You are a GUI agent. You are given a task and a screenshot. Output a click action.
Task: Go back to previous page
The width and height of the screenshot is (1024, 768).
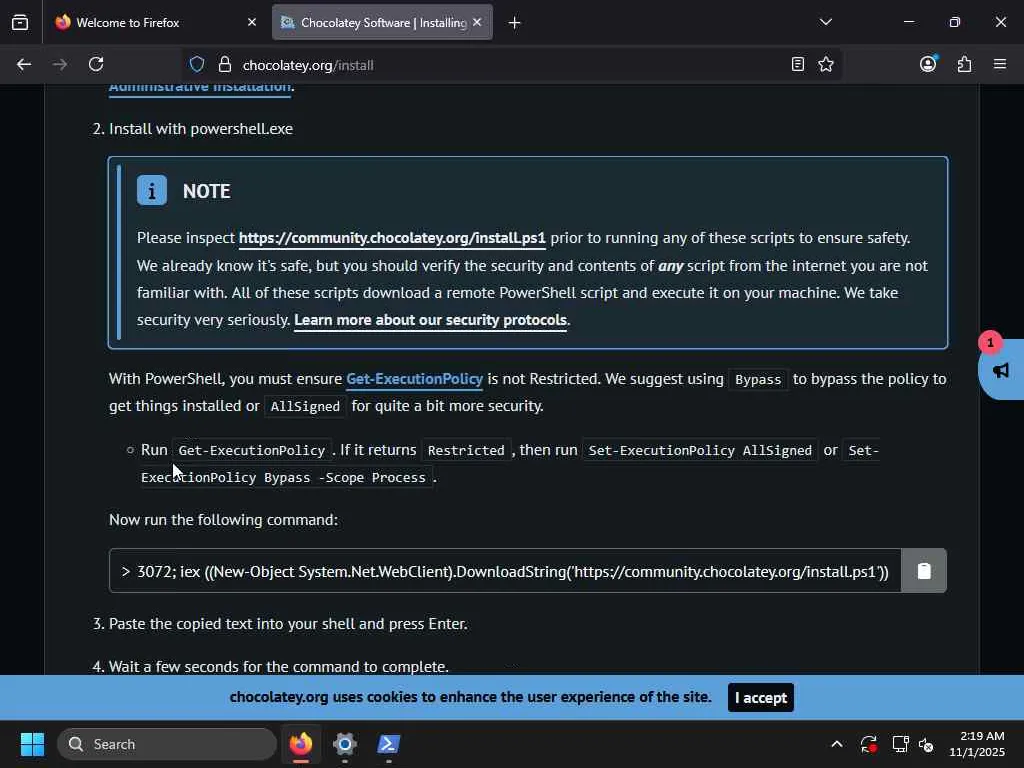tap(24, 65)
